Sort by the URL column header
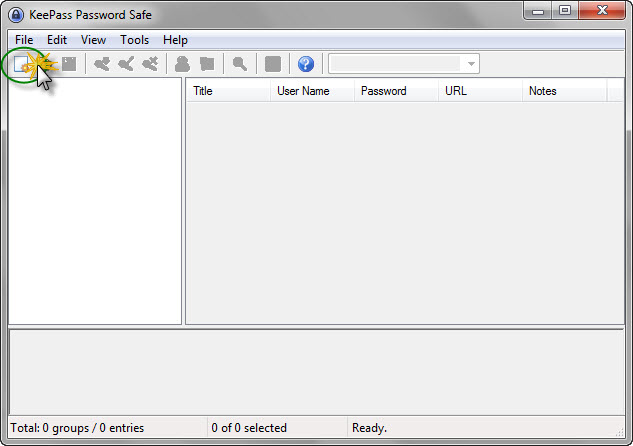Image resolution: width=633 pixels, height=446 pixels. 480,91
